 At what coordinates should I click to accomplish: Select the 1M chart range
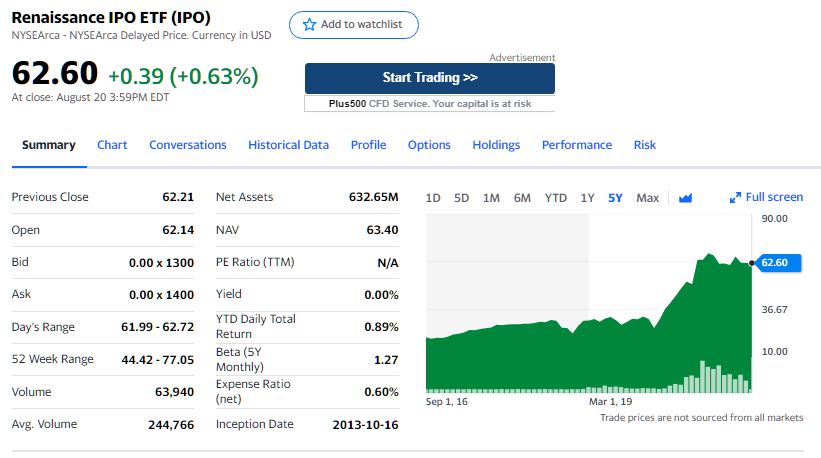click(x=491, y=198)
